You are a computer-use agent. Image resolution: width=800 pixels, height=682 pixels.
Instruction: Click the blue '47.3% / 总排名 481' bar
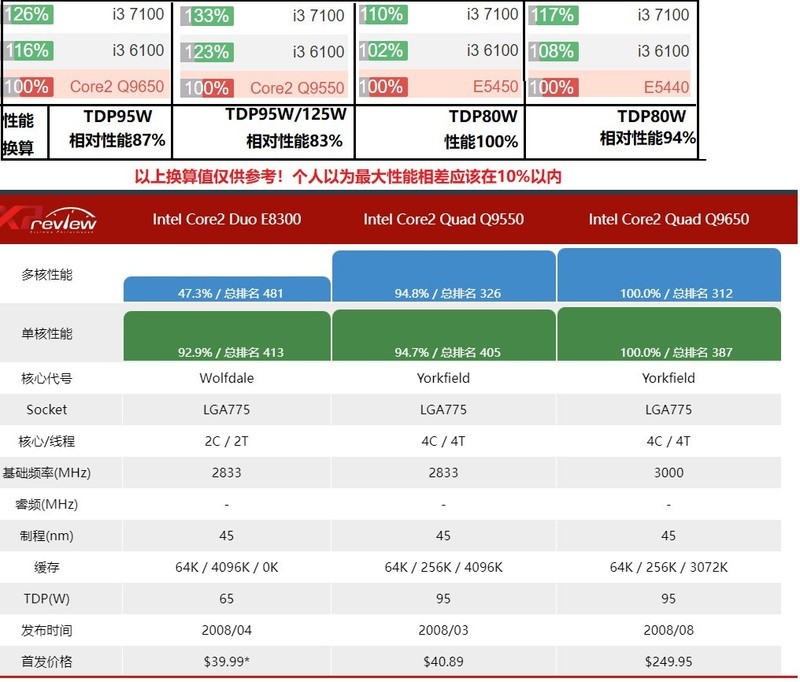point(227,289)
